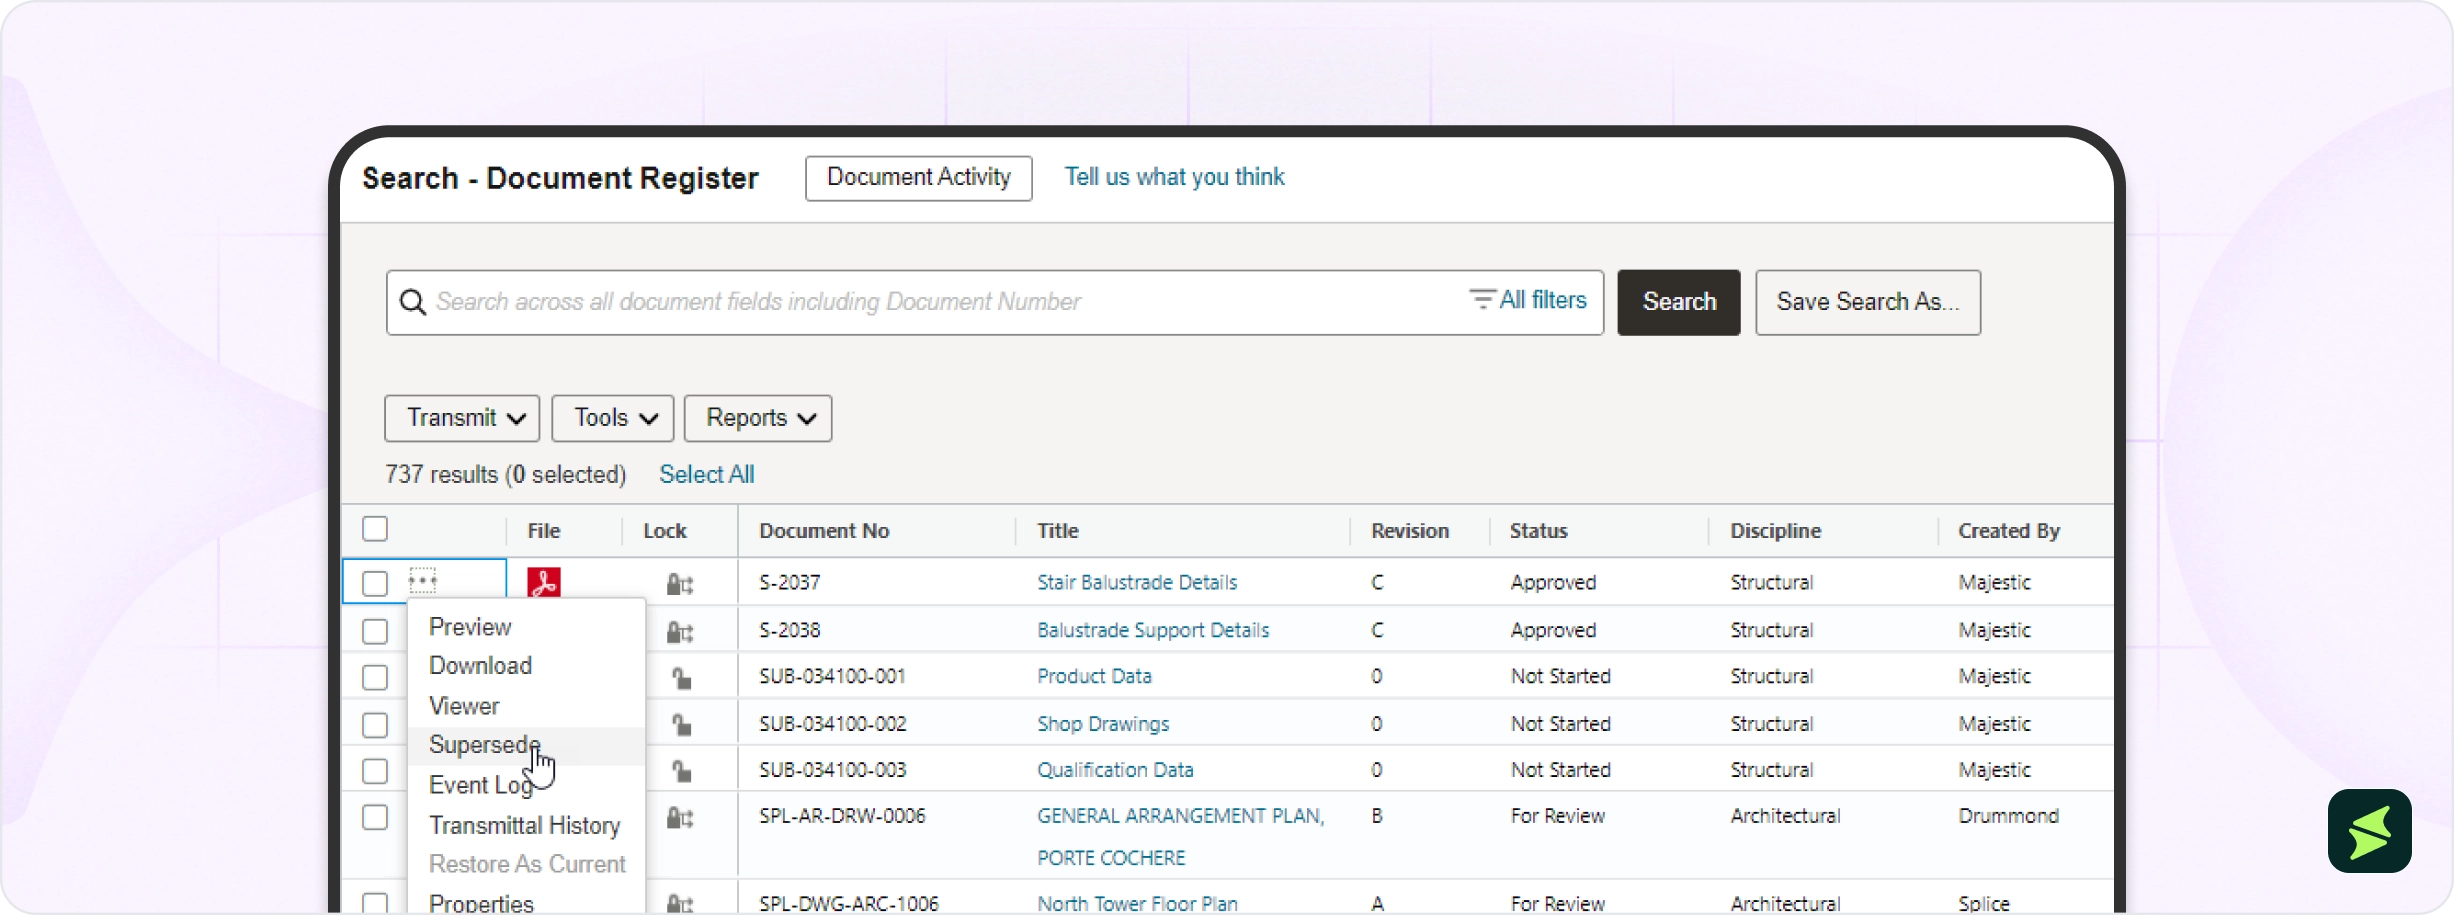Open the GENERAL ARRANGEMENT PLAN, PORTE COCHERE link
Image resolution: width=2454 pixels, height=915 pixels.
(x=1181, y=837)
